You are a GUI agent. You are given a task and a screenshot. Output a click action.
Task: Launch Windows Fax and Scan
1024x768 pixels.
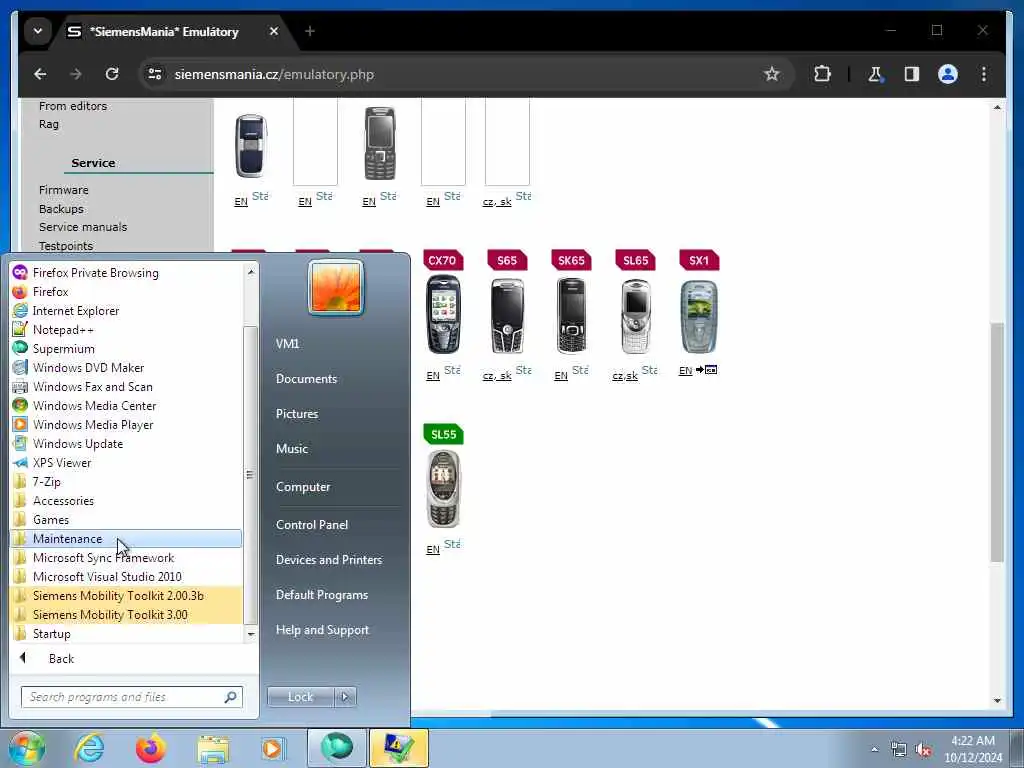click(127, 387)
